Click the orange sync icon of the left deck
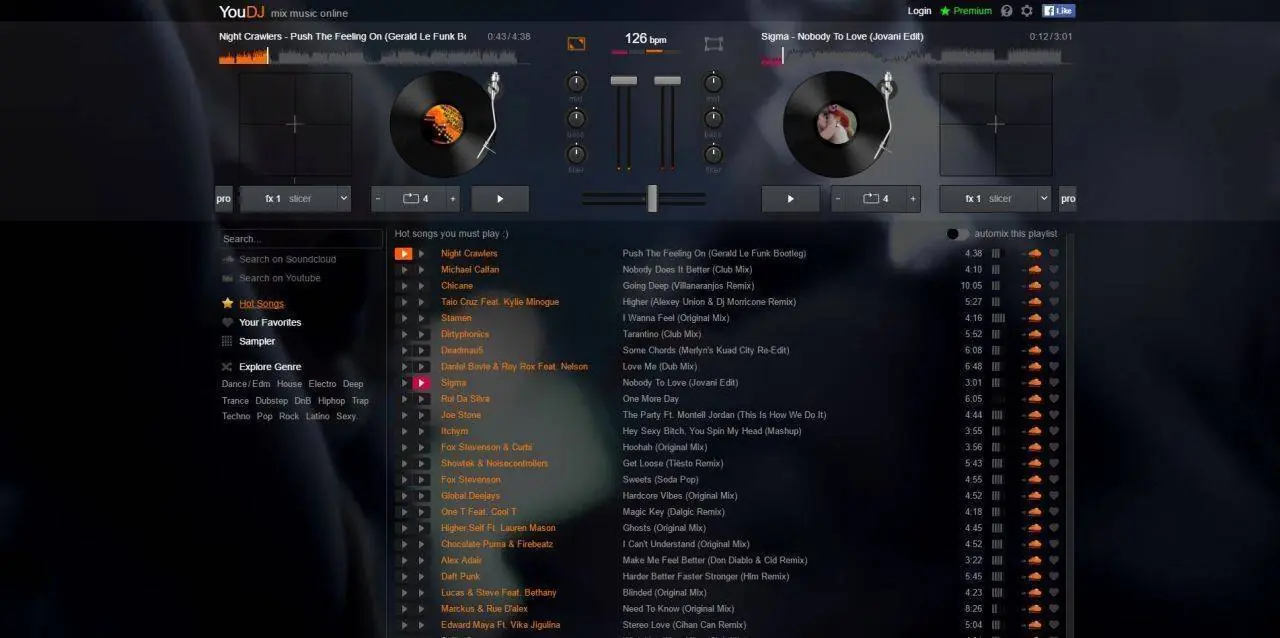The image size is (1280, 638). coord(576,43)
